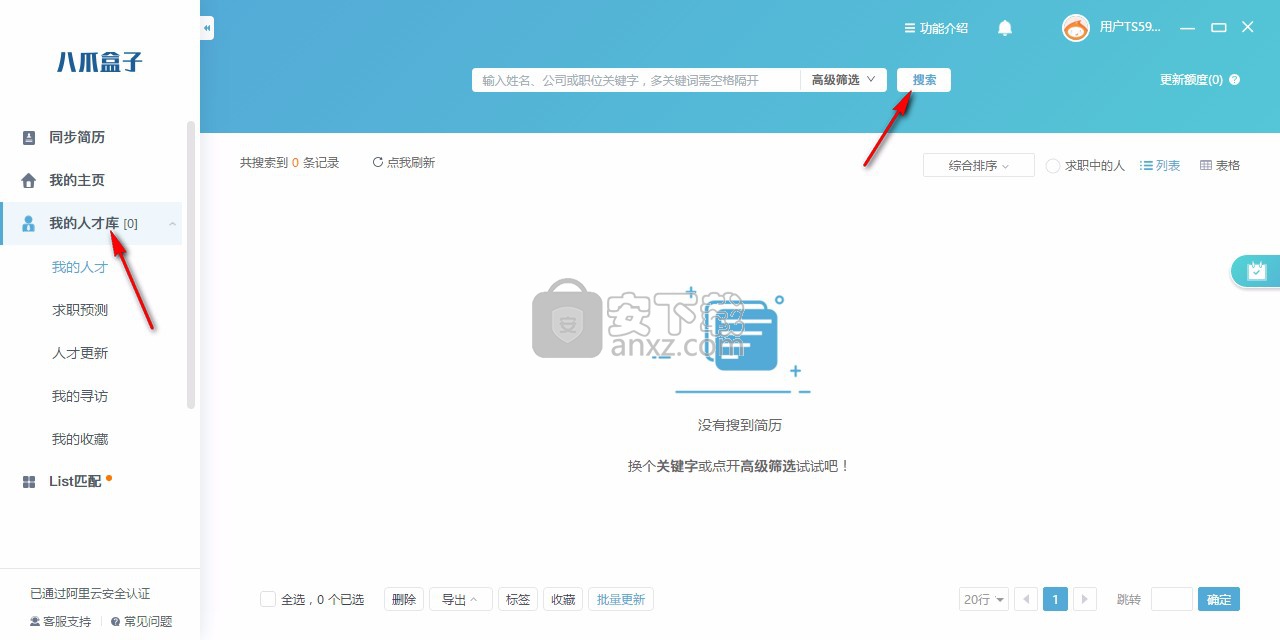Click the sidebar vertical scrollbar
1280x640 pixels.
point(190,264)
